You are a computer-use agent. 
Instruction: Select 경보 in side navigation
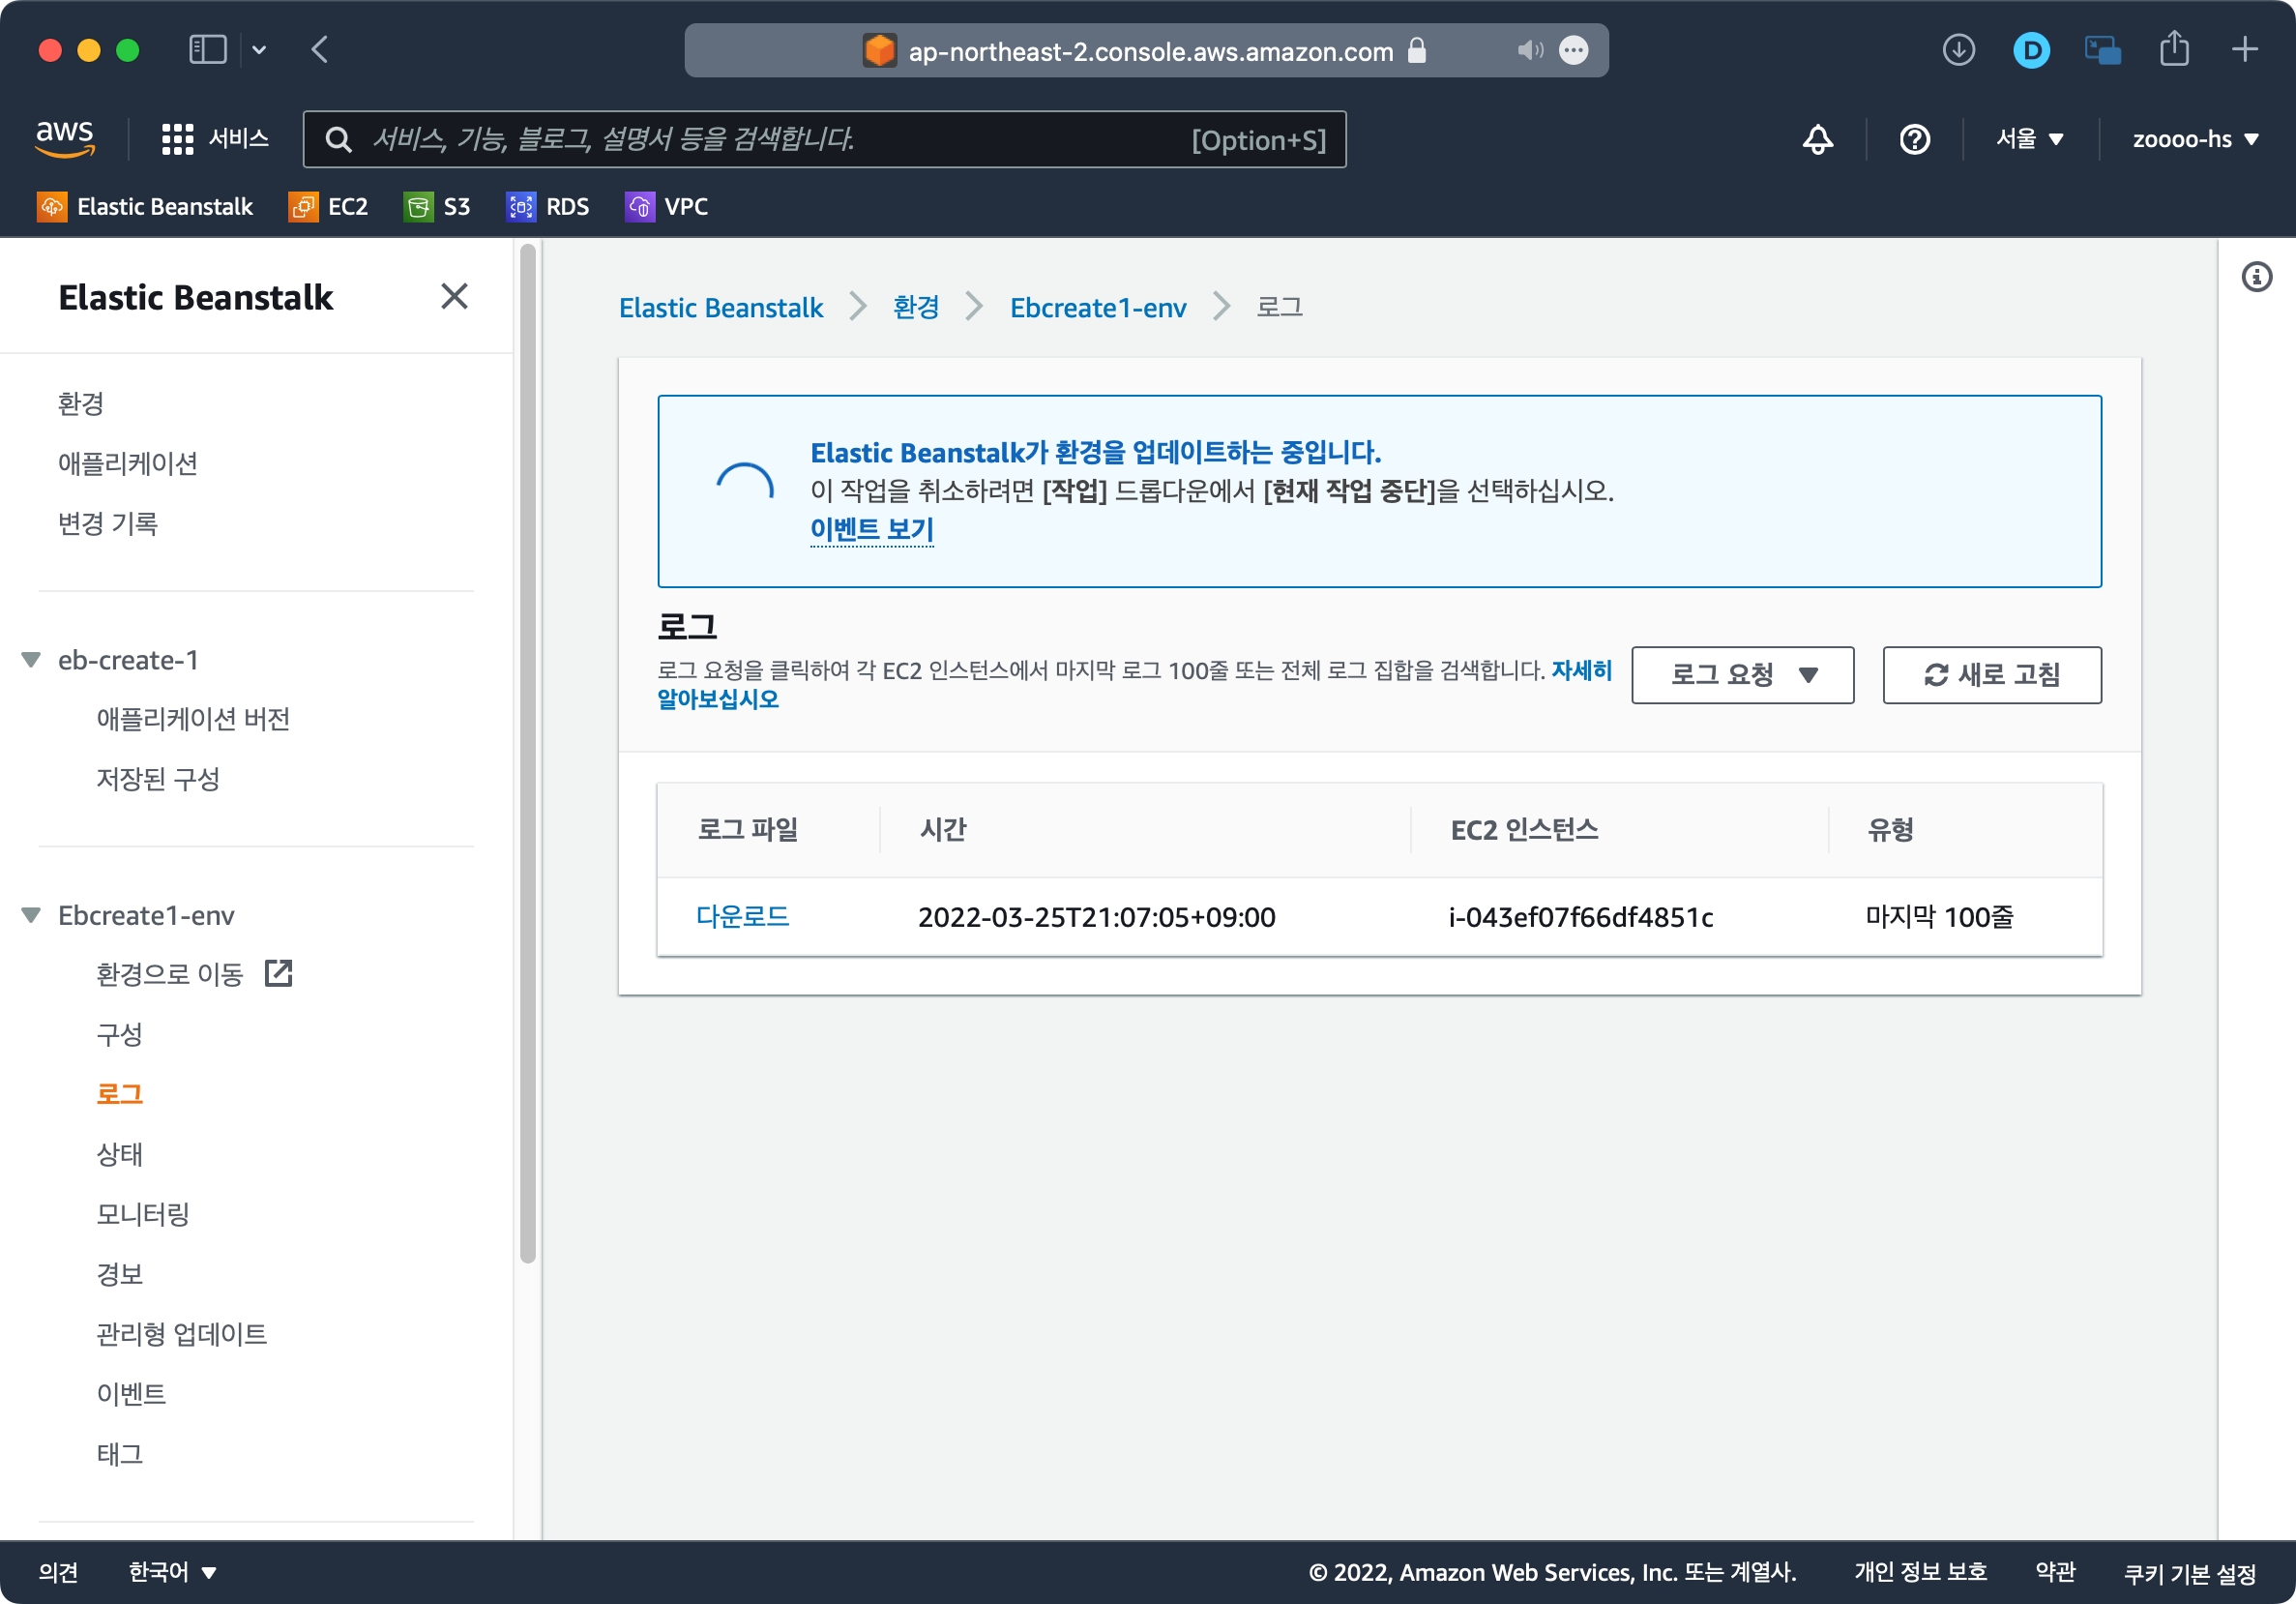(119, 1274)
